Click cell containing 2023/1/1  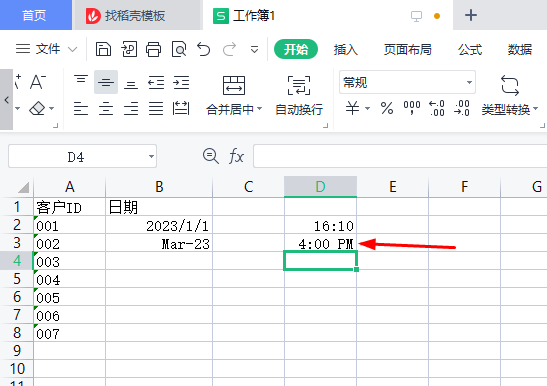coord(159,225)
